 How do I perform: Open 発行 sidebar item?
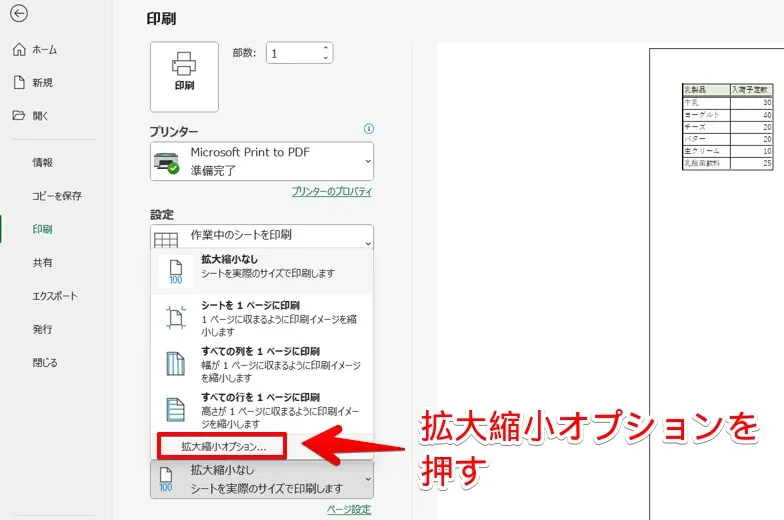pos(42,329)
